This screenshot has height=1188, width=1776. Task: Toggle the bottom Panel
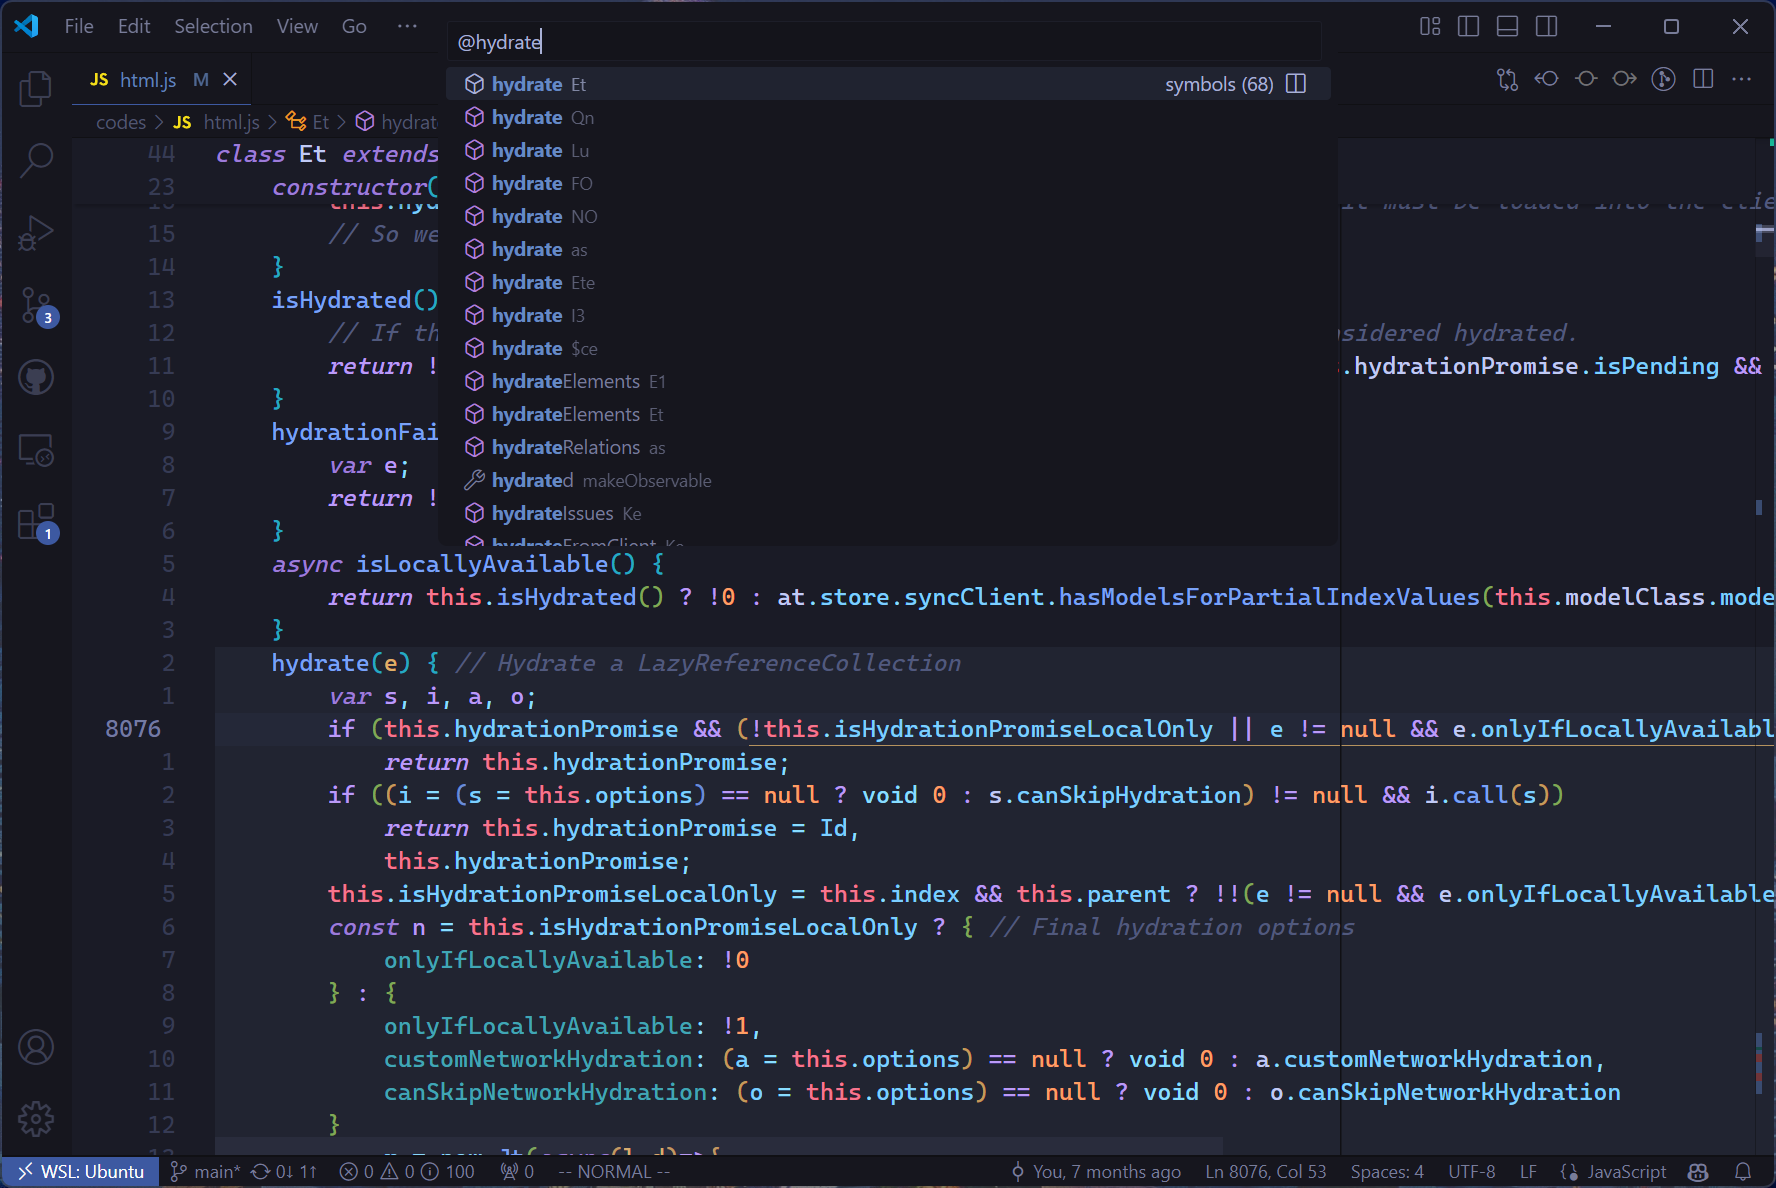click(1508, 26)
